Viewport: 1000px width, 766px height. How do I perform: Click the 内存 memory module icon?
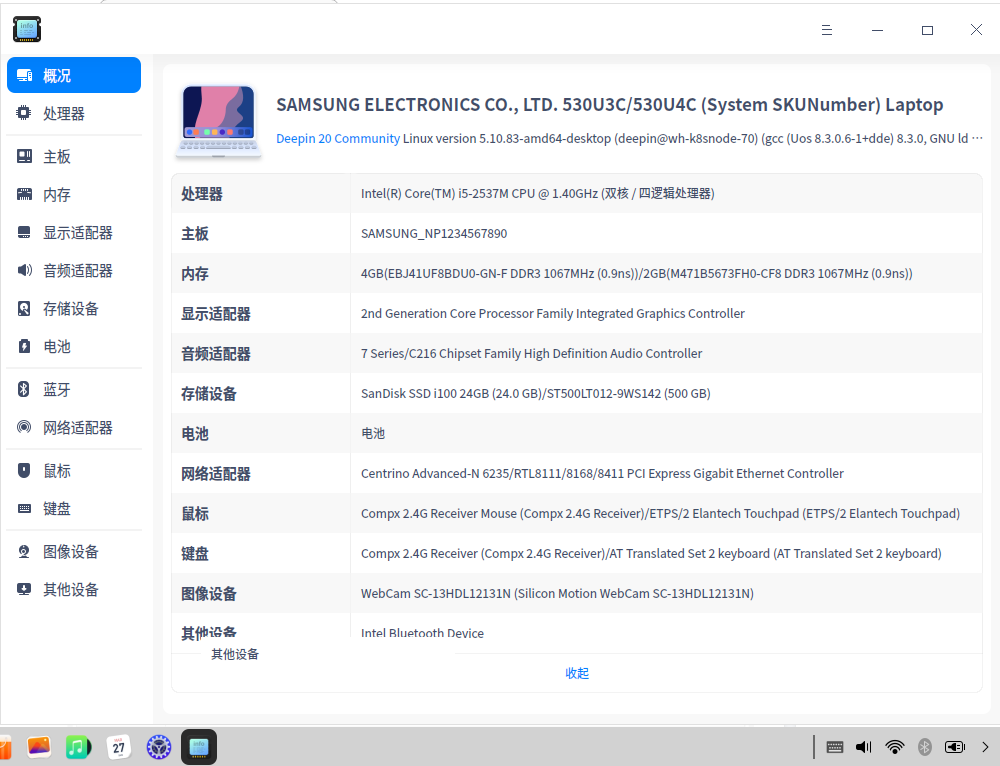pyautogui.click(x=24, y=195)
